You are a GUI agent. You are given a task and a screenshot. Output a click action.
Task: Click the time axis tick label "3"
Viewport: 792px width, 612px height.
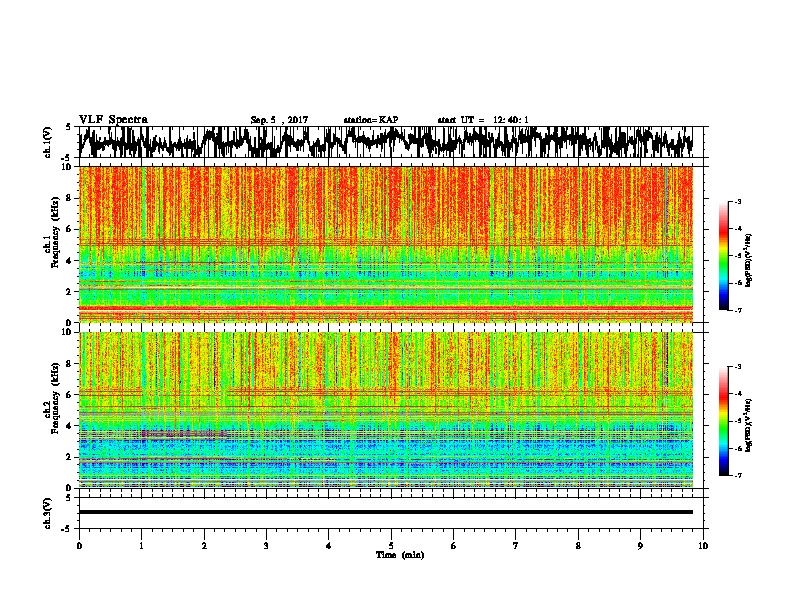pyautogui.click(x=266, y=546)
